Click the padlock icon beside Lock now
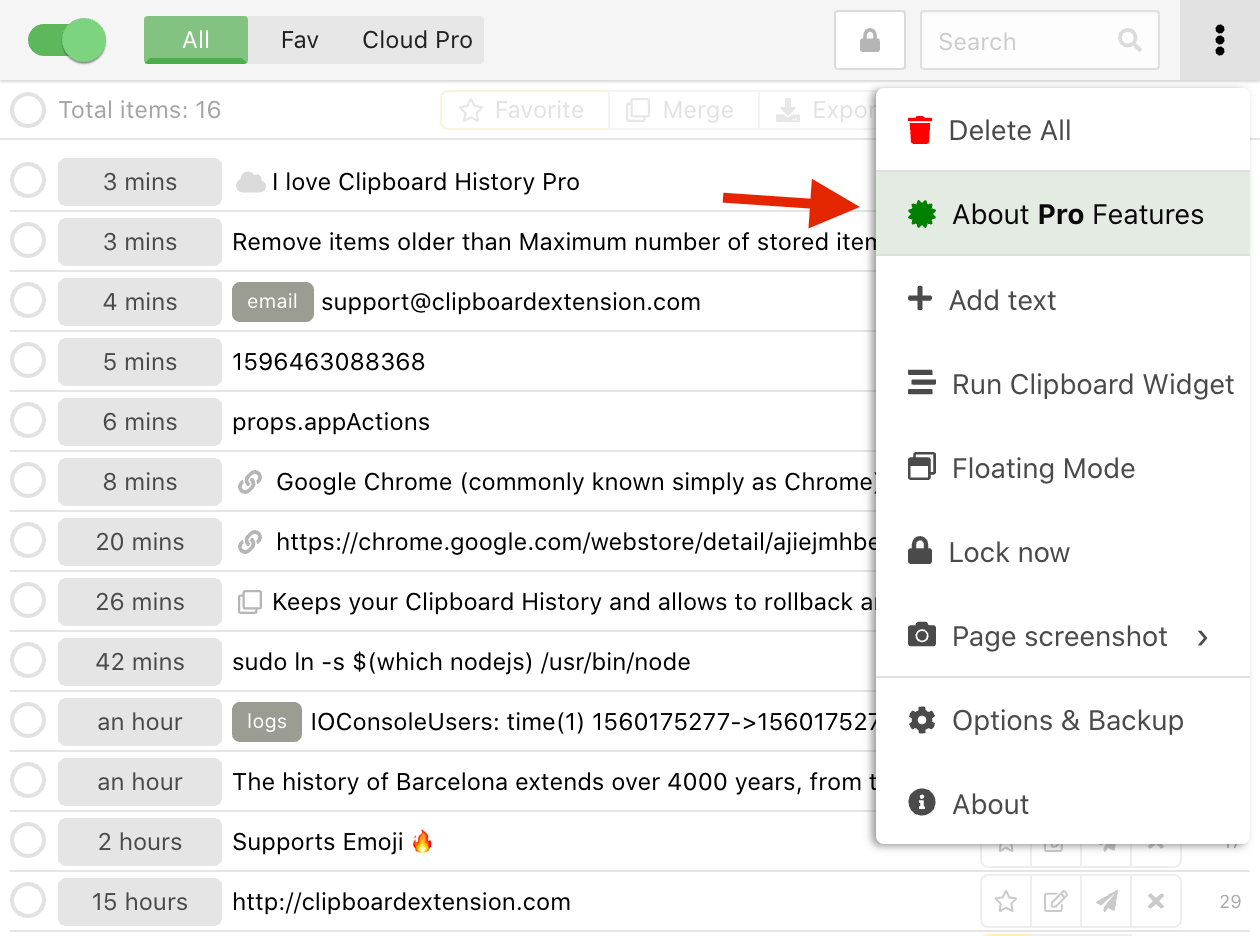1260x936 pixels. pos(919,551)
